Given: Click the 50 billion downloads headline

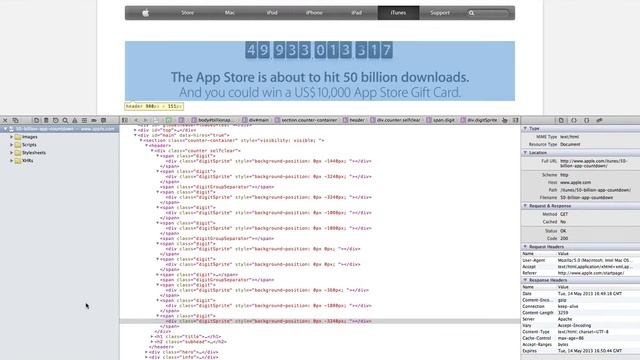Looking at the screenshot, I should pyautogui.click(x=320, y=77).
